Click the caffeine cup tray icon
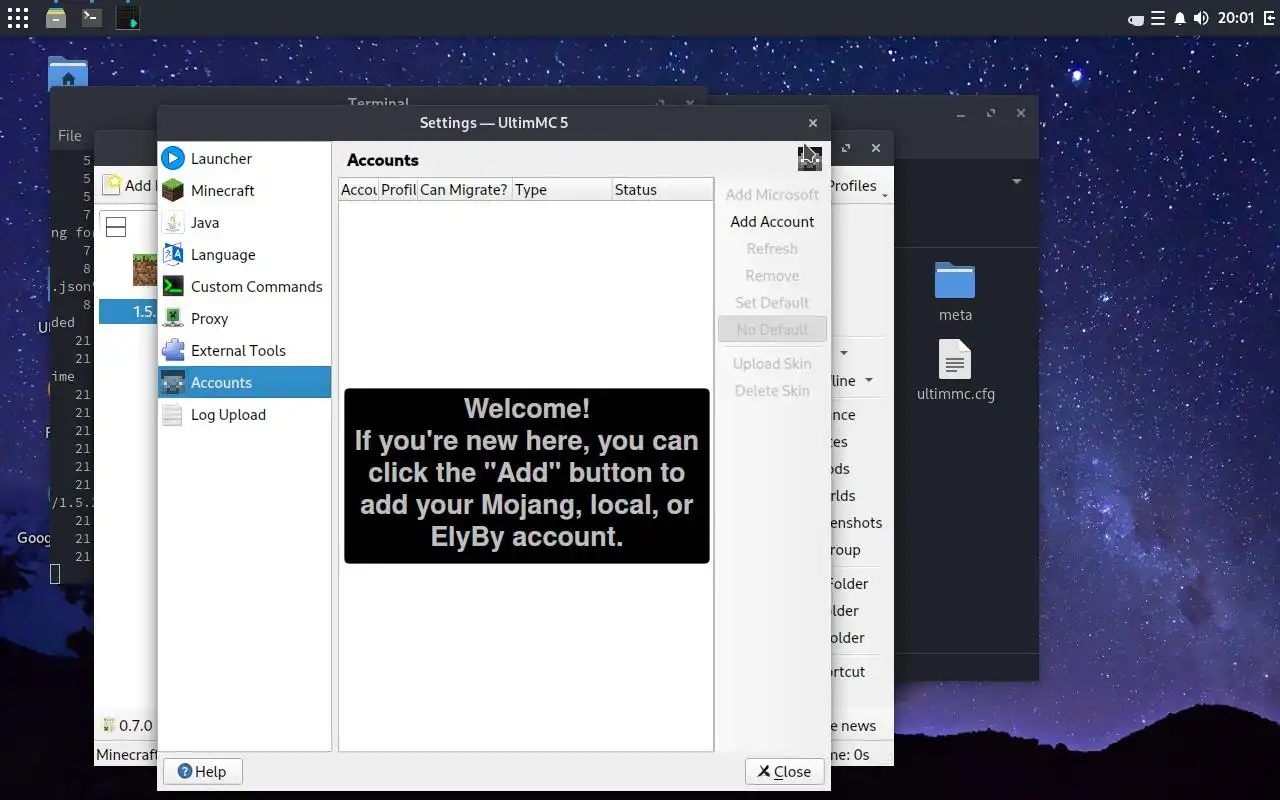Screen dimensions: 1280x800 pos(1135,19)
